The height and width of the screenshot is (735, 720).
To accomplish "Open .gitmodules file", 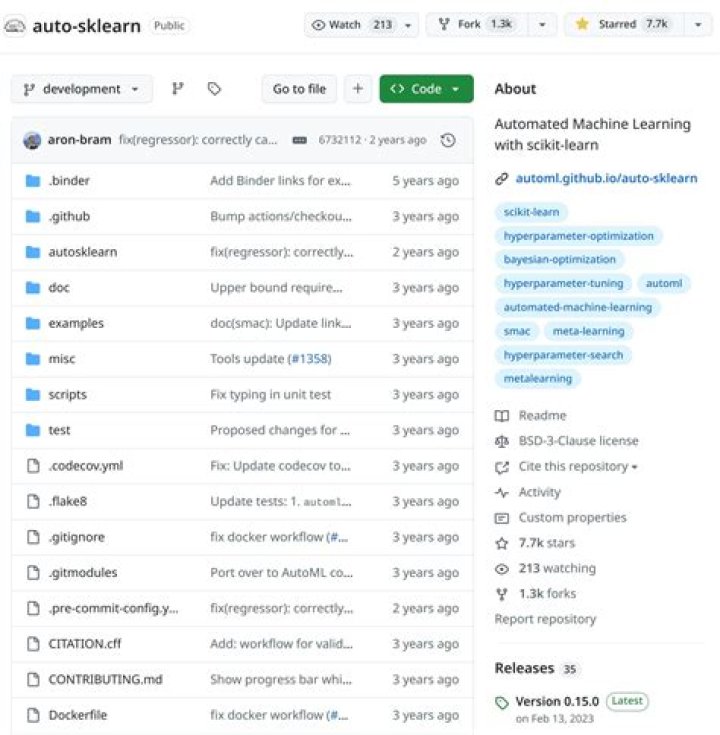I will tap(82, 572).
